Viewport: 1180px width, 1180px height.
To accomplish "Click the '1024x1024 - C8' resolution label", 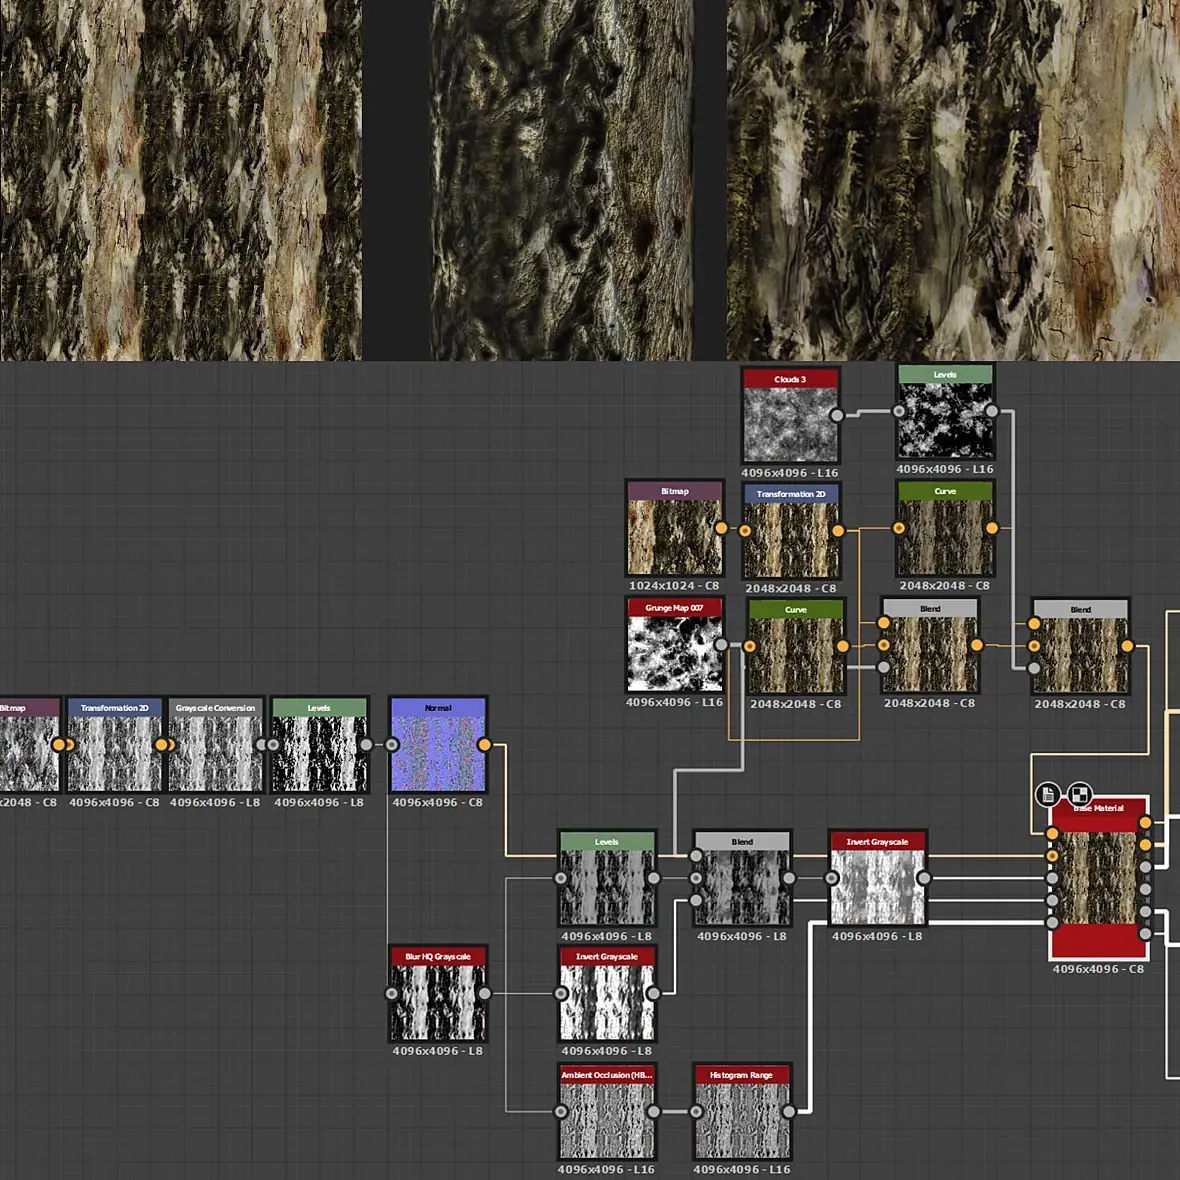I will tap(674, 585).
